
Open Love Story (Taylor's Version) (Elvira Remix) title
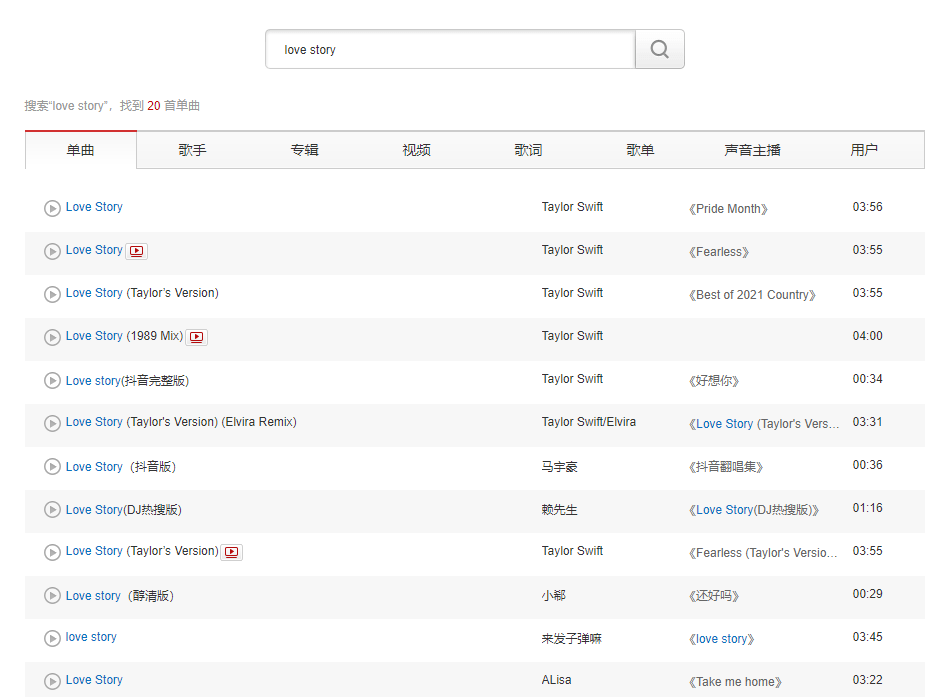(x=181, y=422)
